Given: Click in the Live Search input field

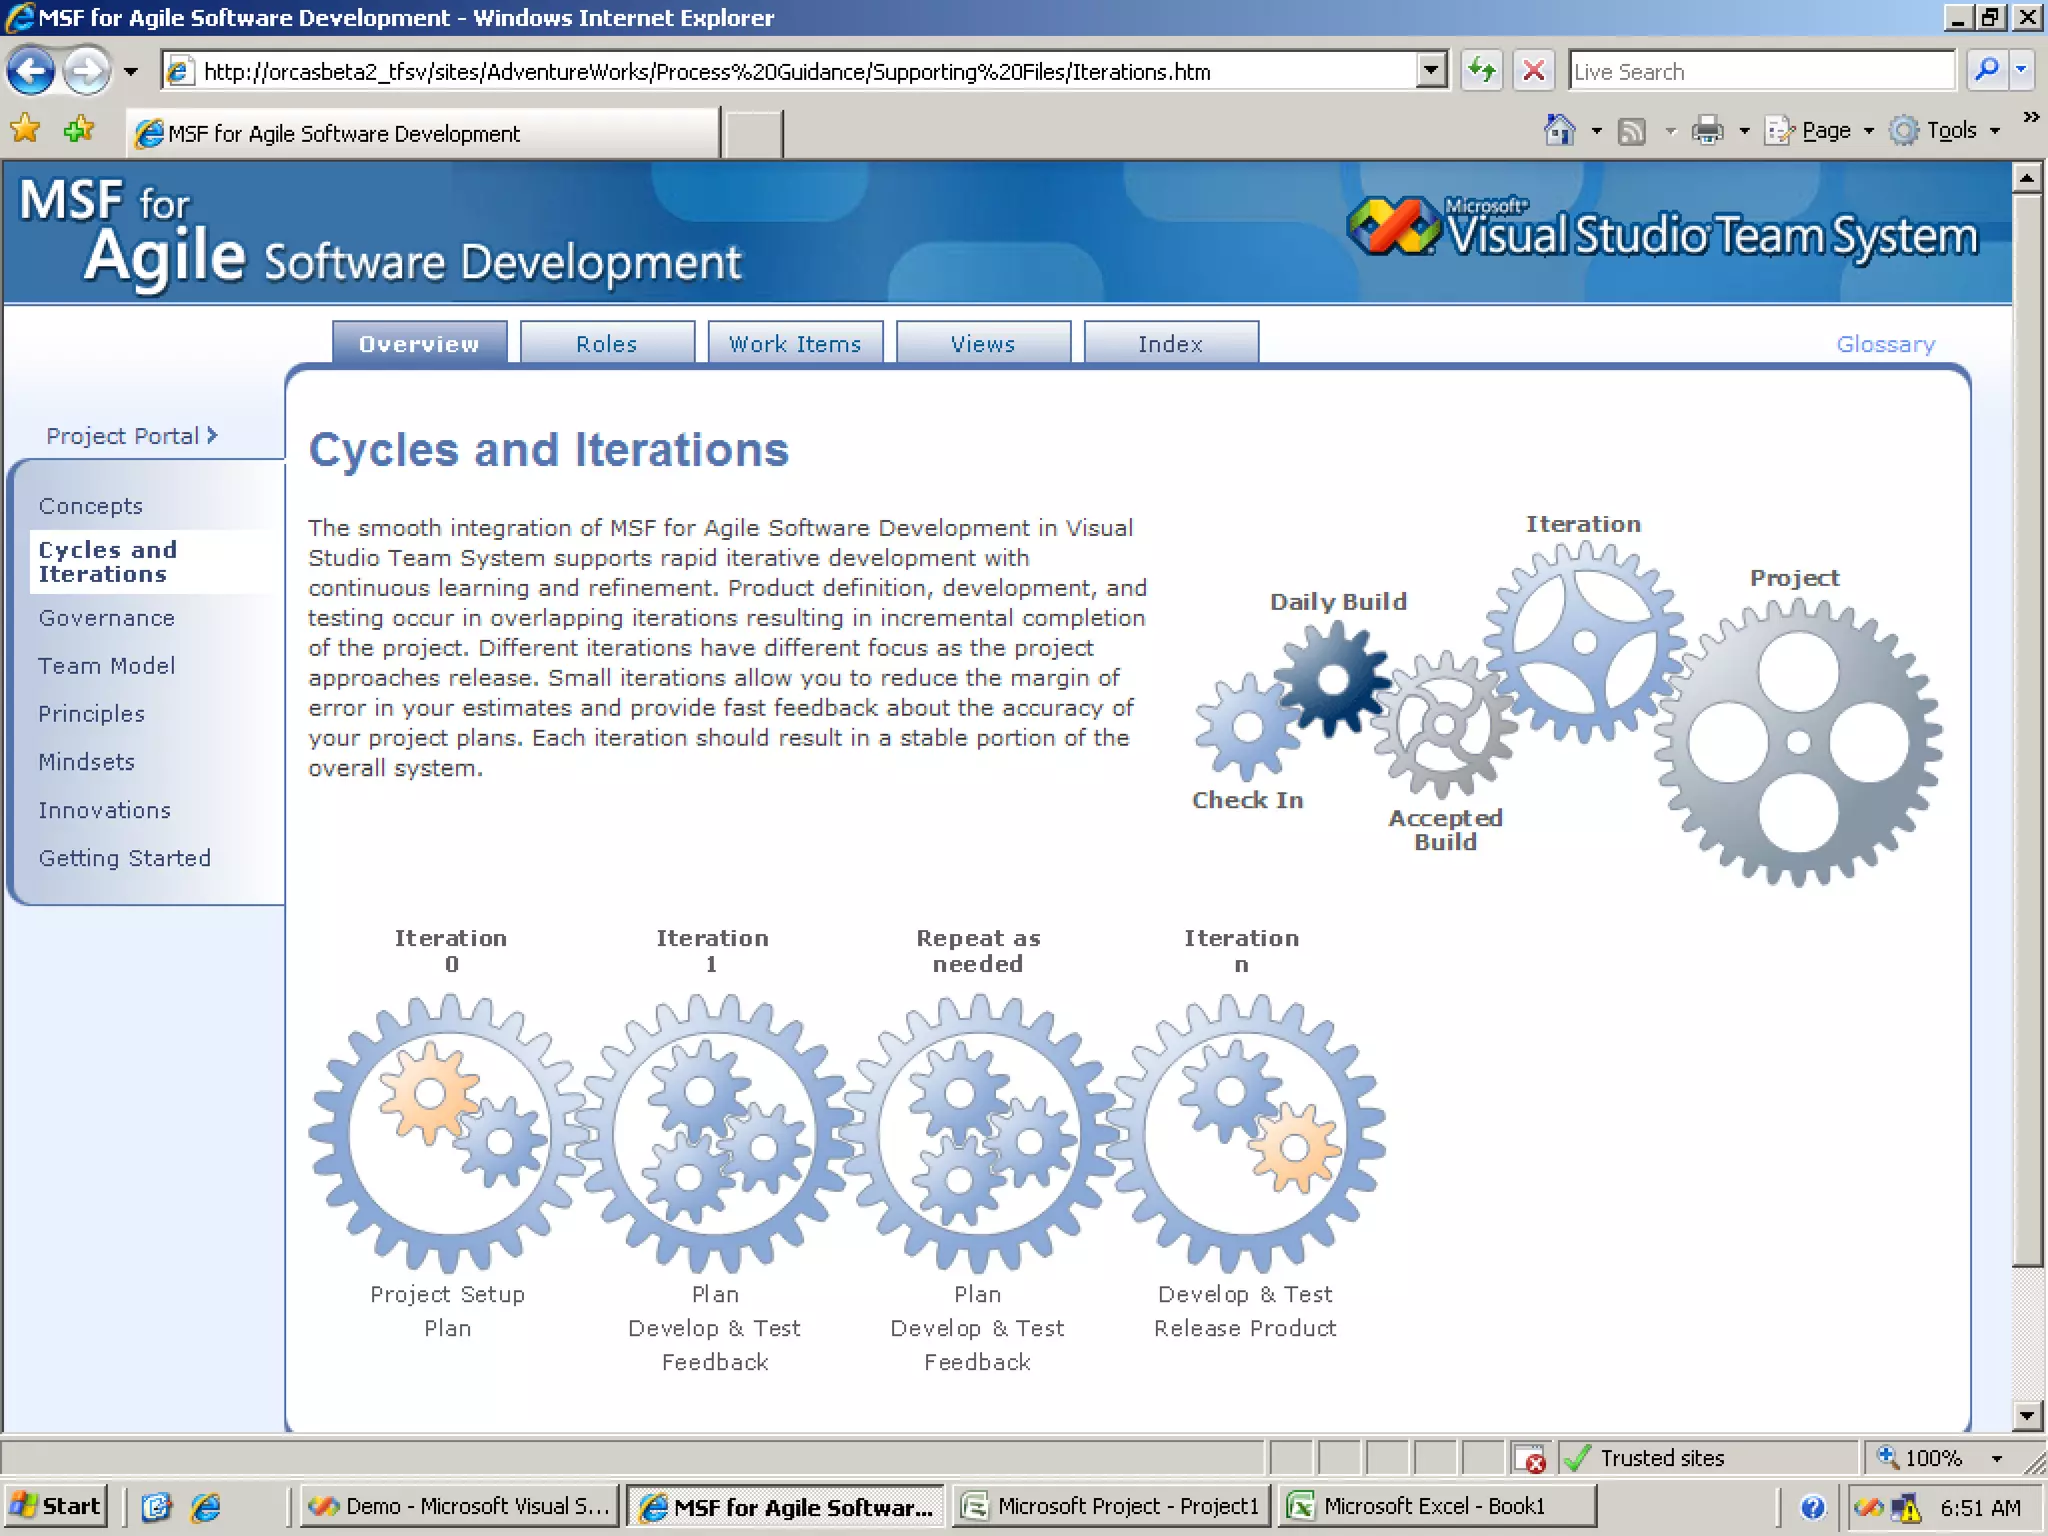Looking at the screenshot, I should (1760, 72).
